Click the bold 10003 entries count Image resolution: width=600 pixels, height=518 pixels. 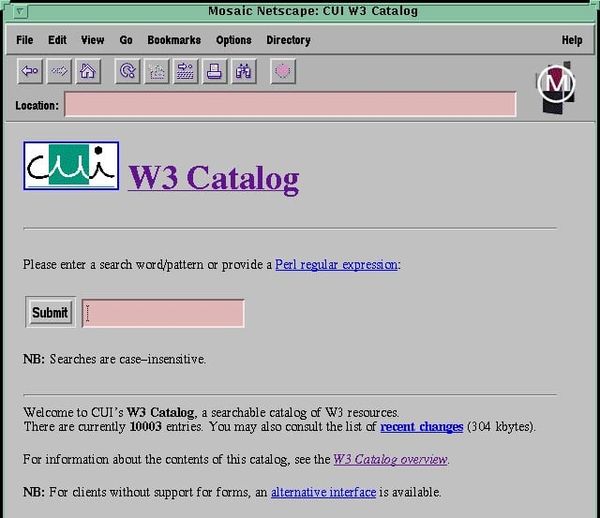tap(146, 427)
